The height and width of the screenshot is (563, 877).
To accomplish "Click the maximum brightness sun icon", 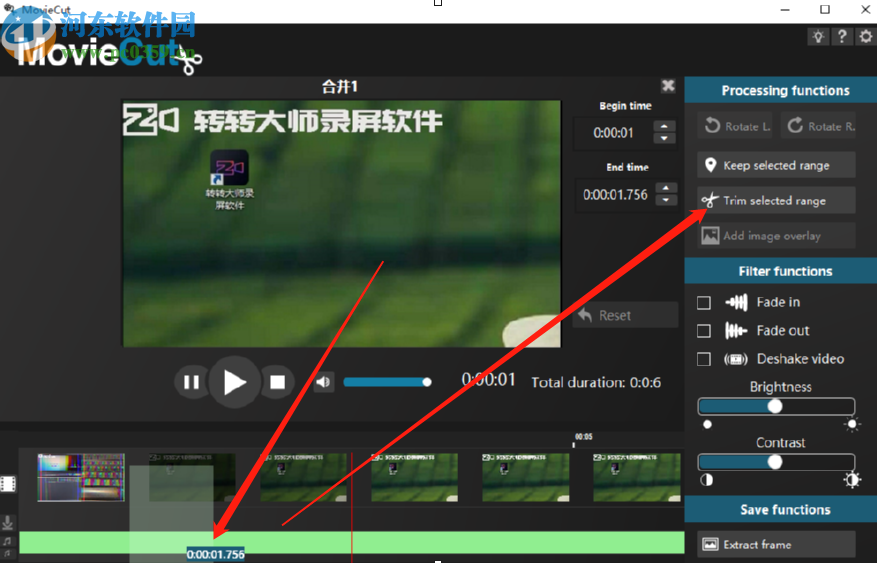I will pyautogui.click(x=852, y=424).
